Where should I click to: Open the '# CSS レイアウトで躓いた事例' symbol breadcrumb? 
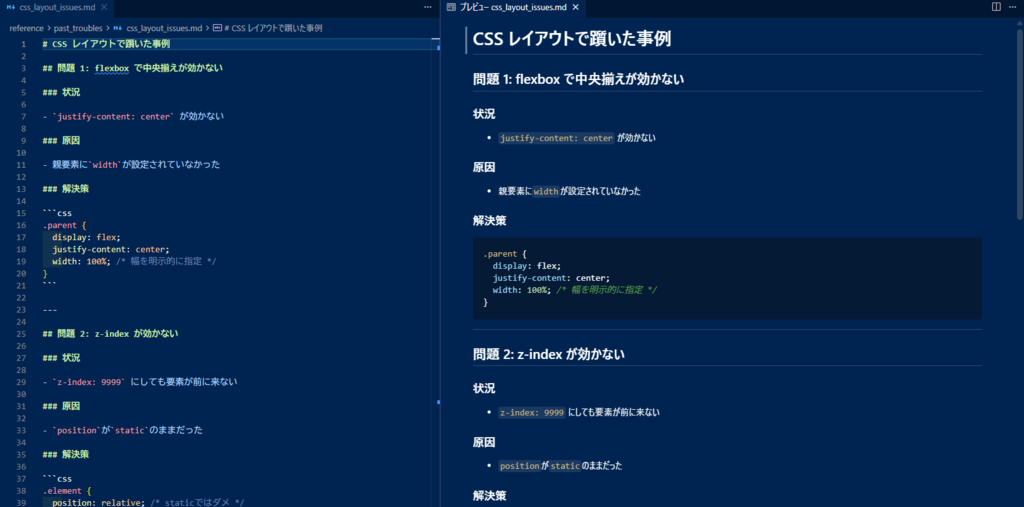click(273, 28)
